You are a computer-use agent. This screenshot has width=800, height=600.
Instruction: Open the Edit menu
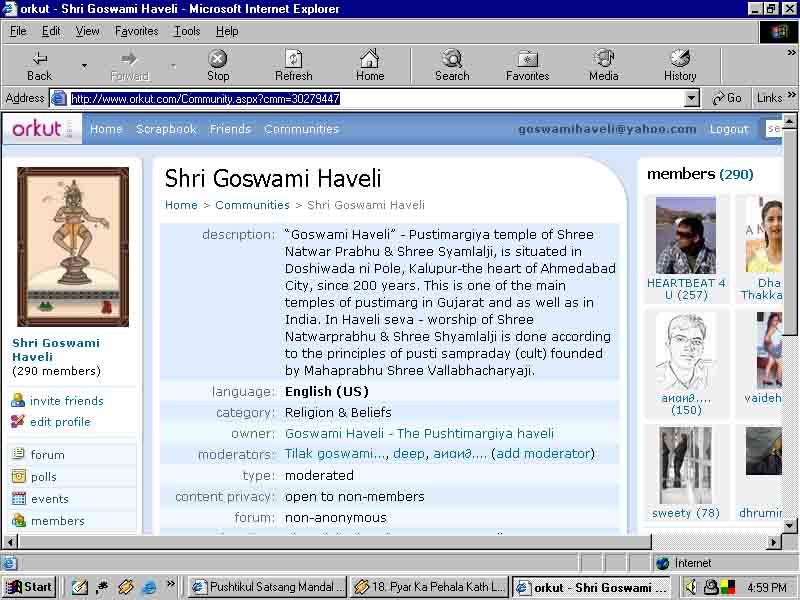point(51,31)
